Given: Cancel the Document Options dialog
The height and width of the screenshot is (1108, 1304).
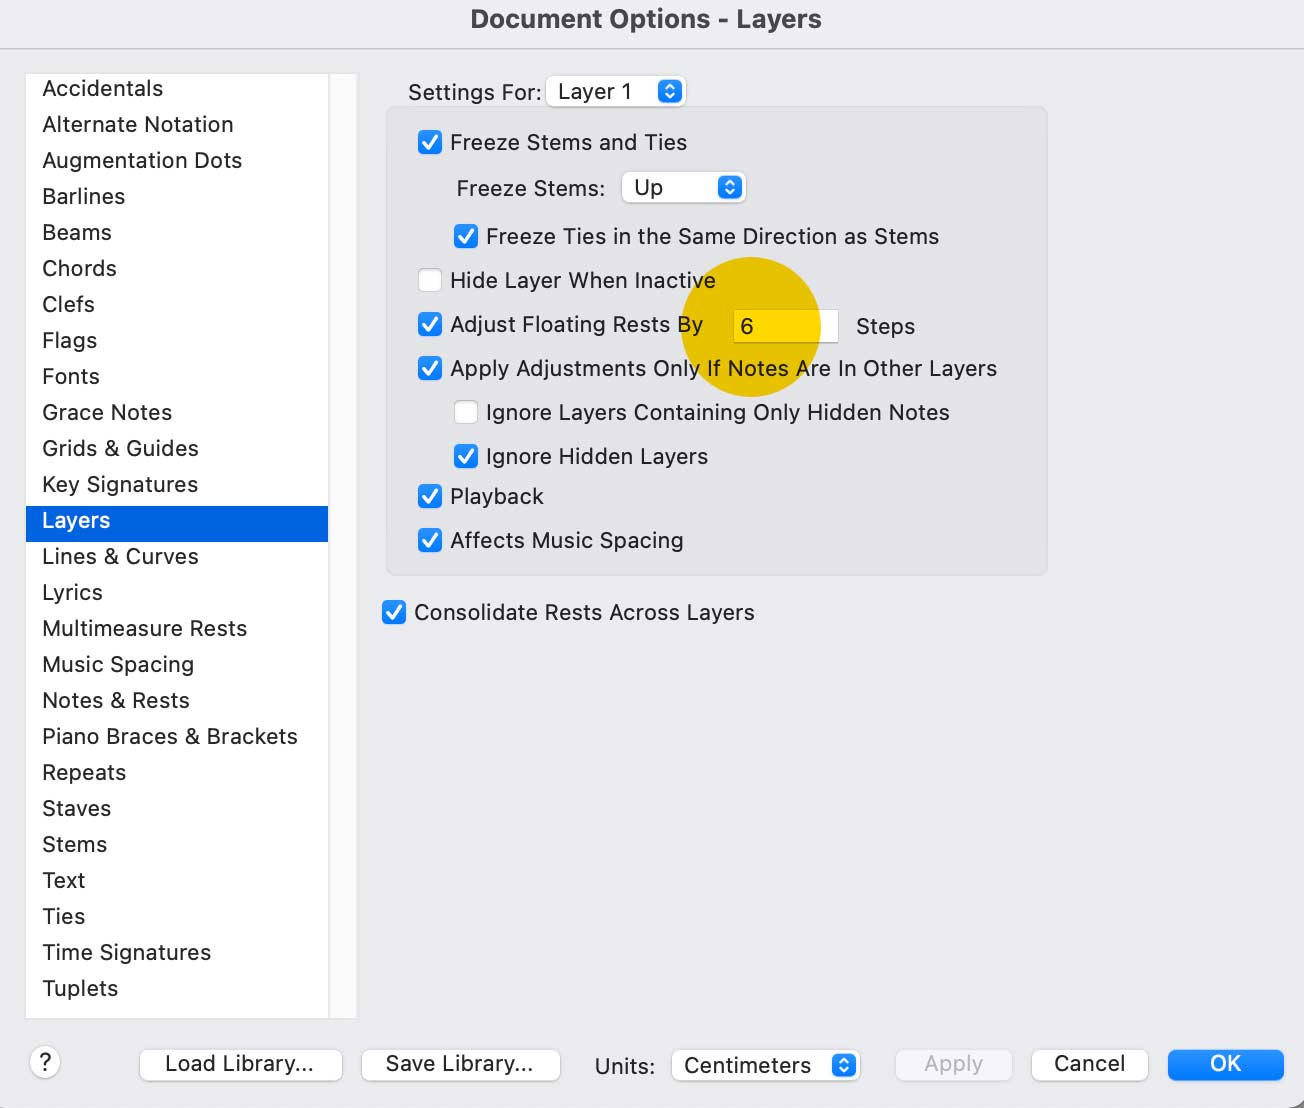Looking at the screenshot, I should click(x=1089, y=1064).
